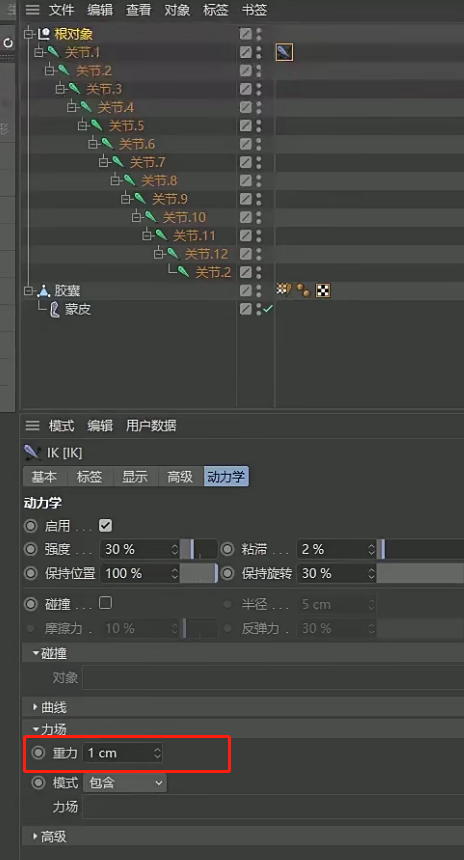464x860 pixels.
Task: Click the joint icon of 关节.9
Action: point(140,199)
